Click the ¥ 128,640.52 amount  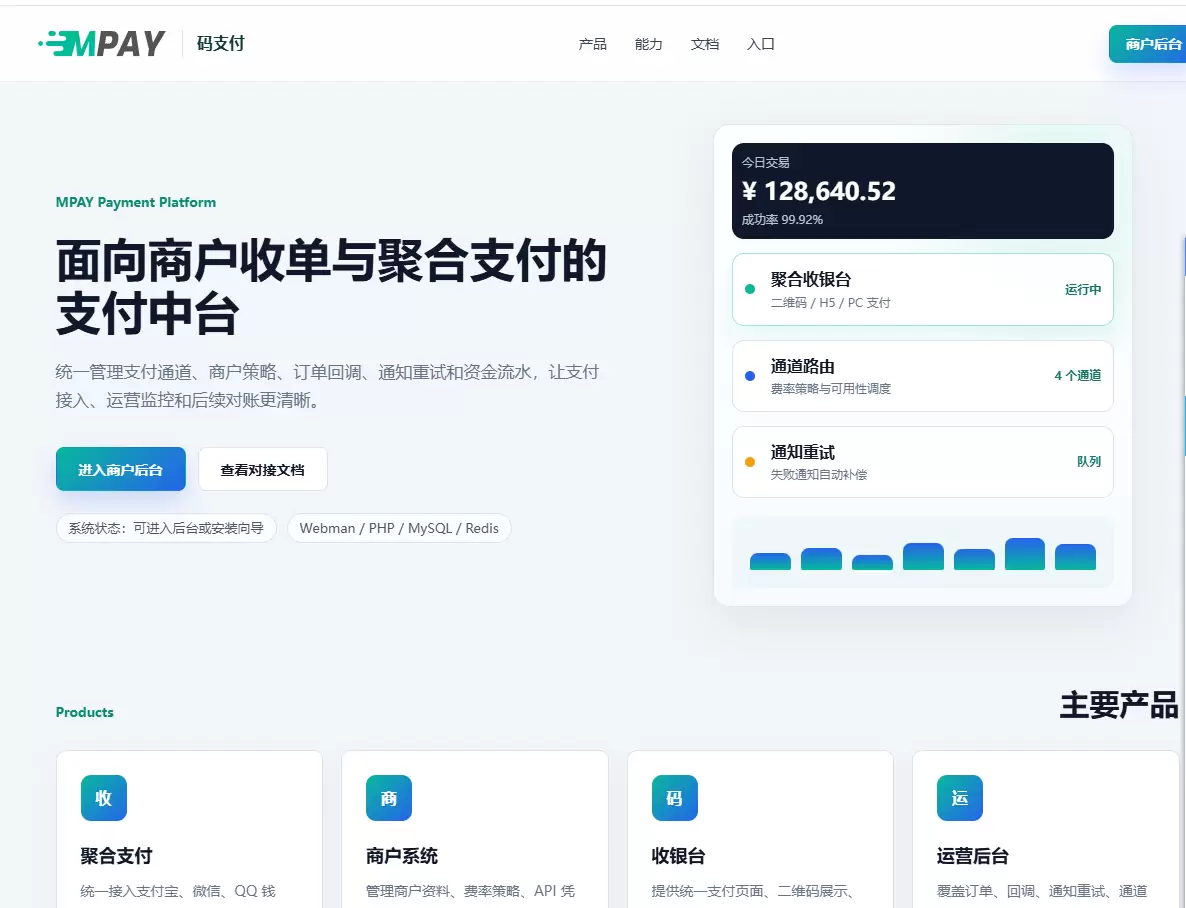pyautogui.click(x=818, y=191)
